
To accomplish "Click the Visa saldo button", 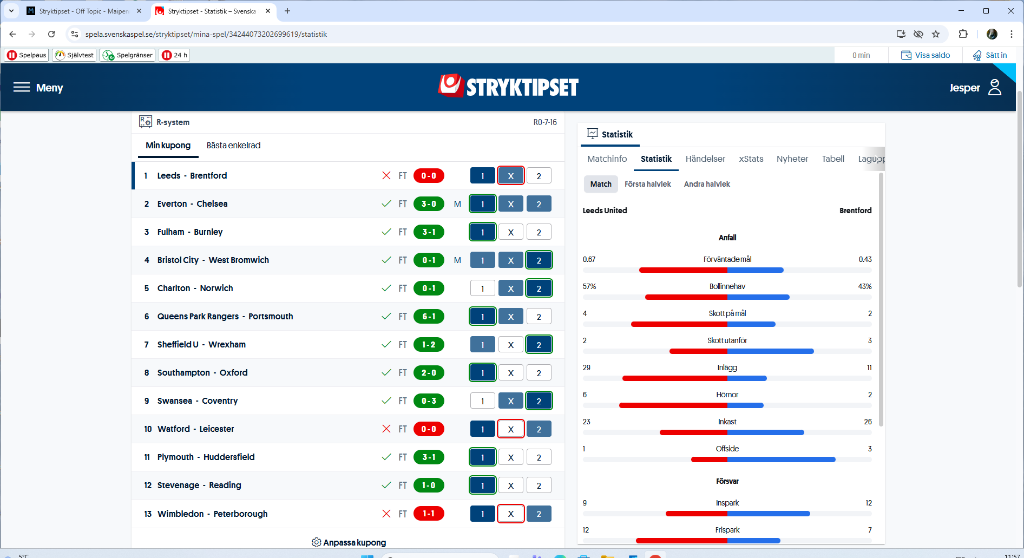I will click(x=925, y=55).
